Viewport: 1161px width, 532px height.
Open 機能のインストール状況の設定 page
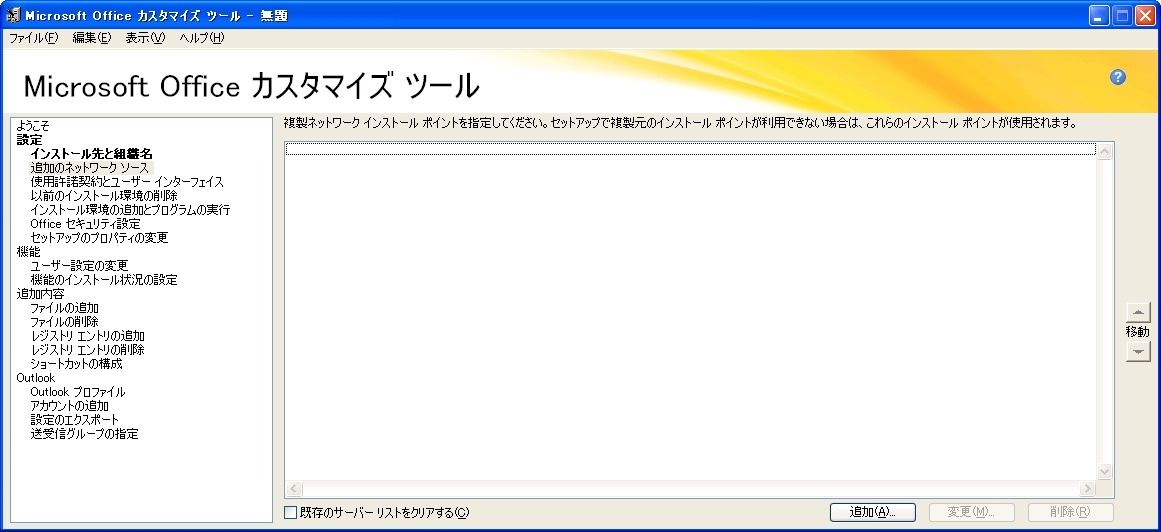103,280
